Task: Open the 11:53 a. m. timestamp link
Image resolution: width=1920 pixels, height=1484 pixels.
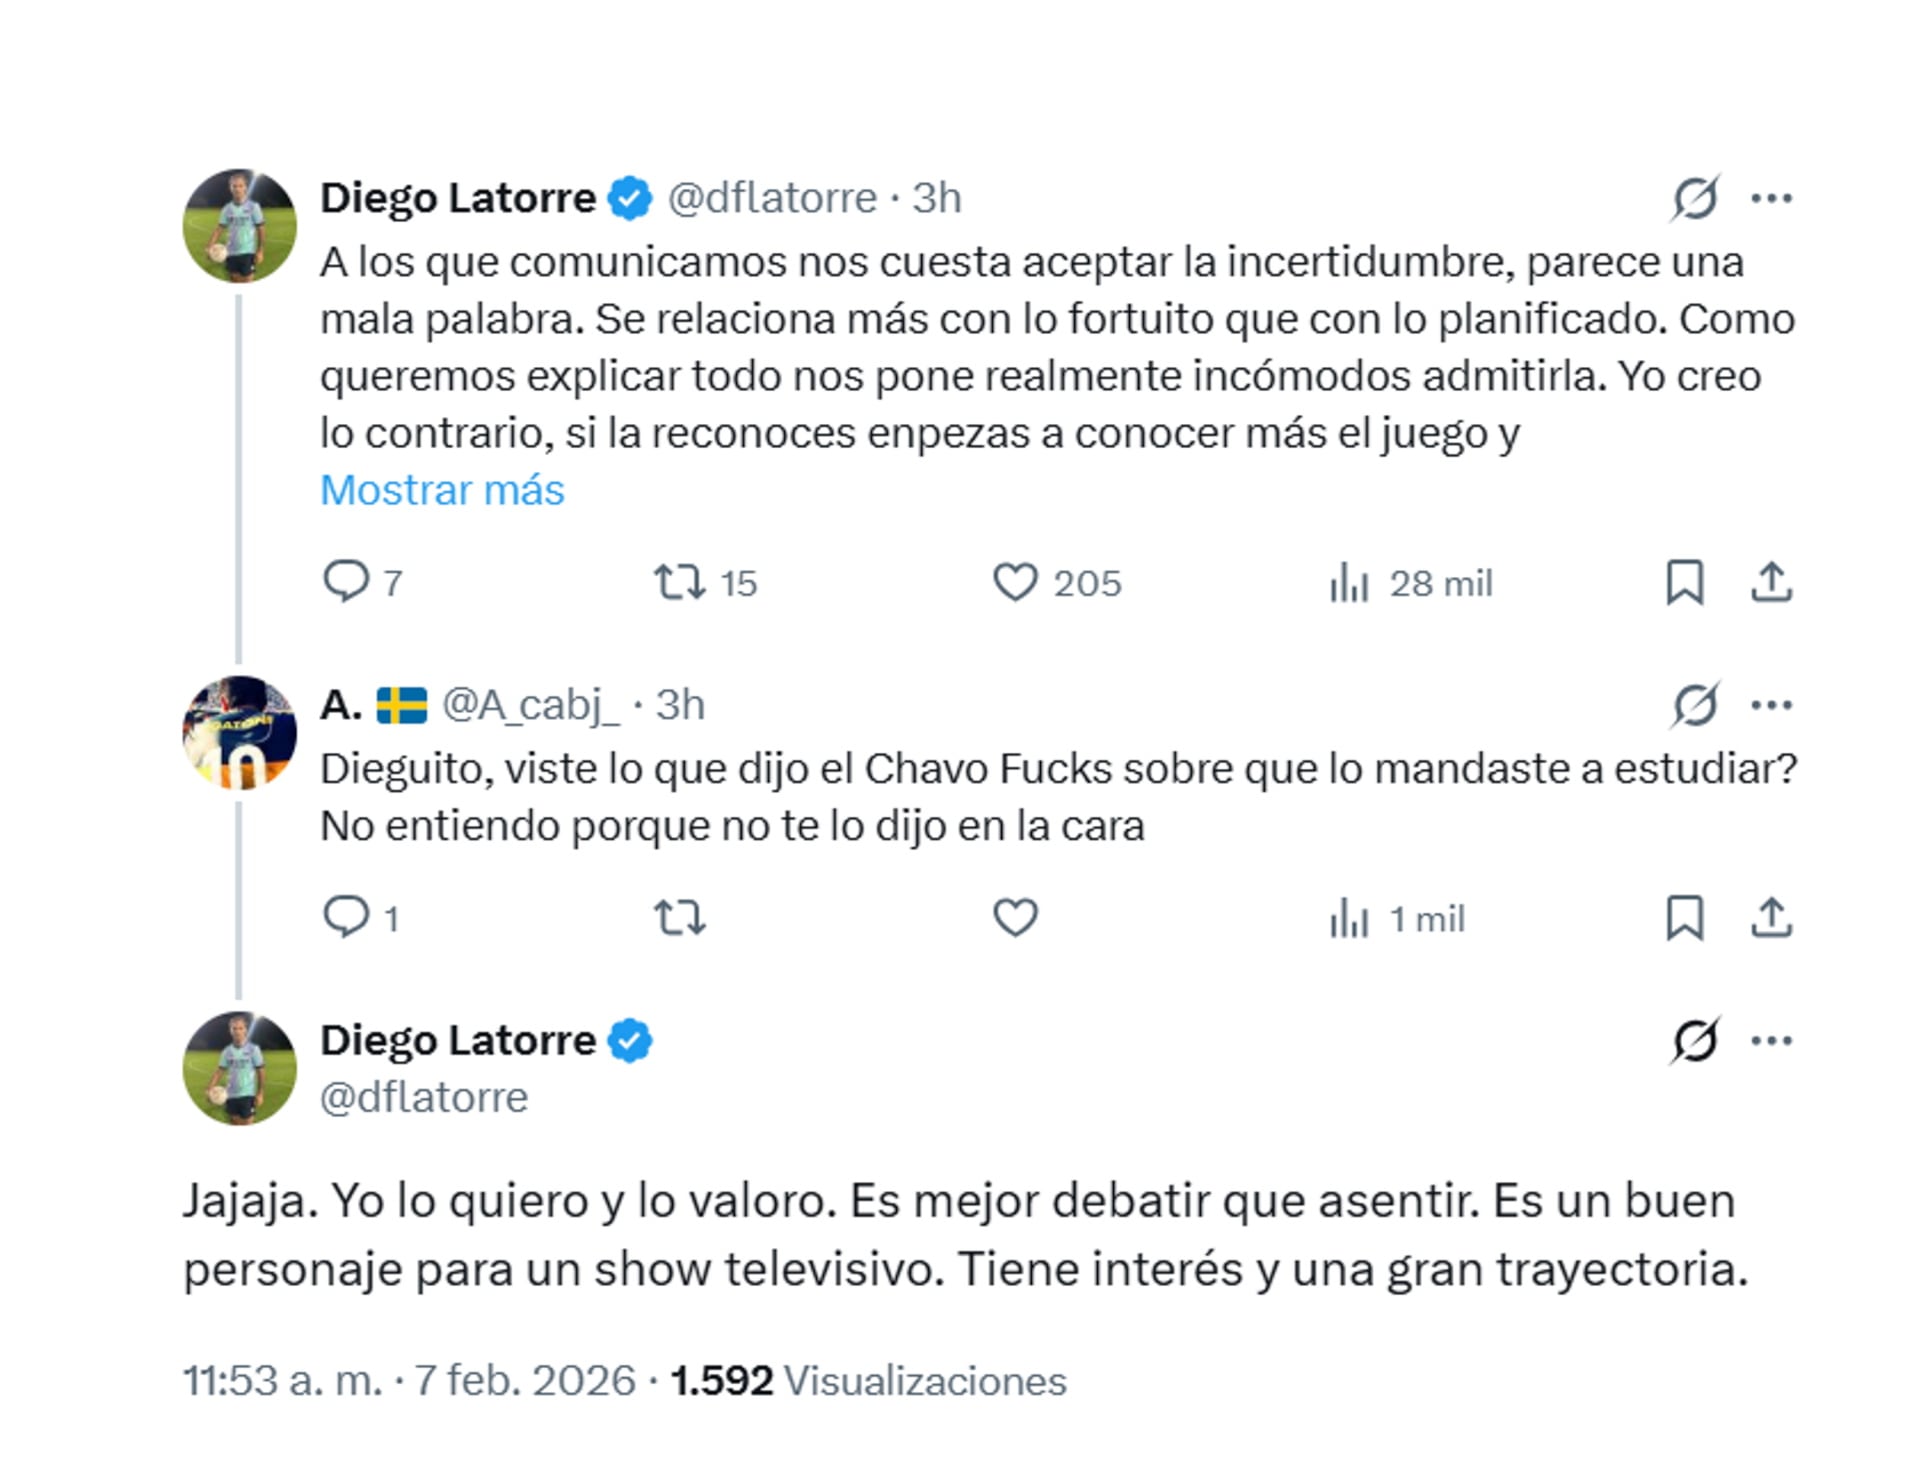Action: 281,1380
